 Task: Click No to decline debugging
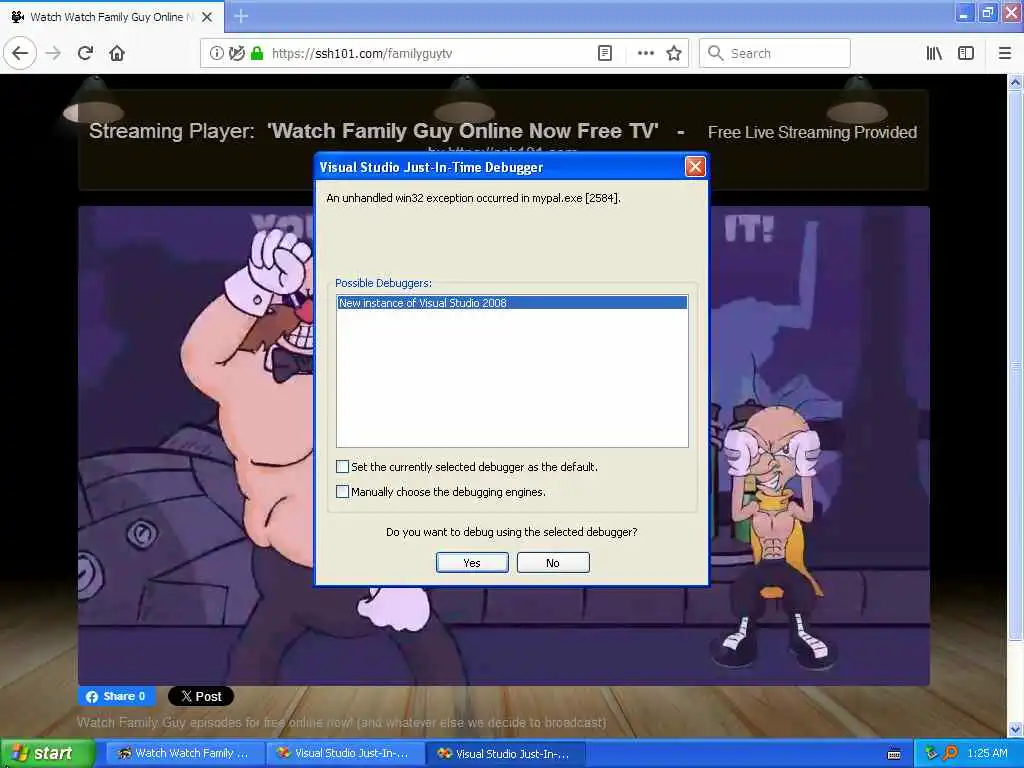click(553, 563)
